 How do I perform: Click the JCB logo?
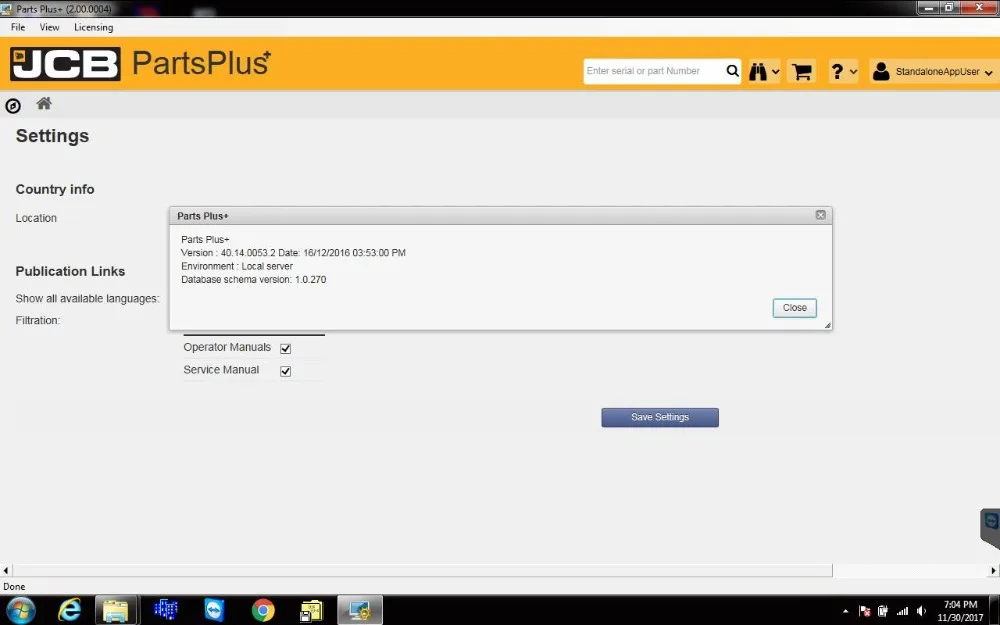coord(65,64)
